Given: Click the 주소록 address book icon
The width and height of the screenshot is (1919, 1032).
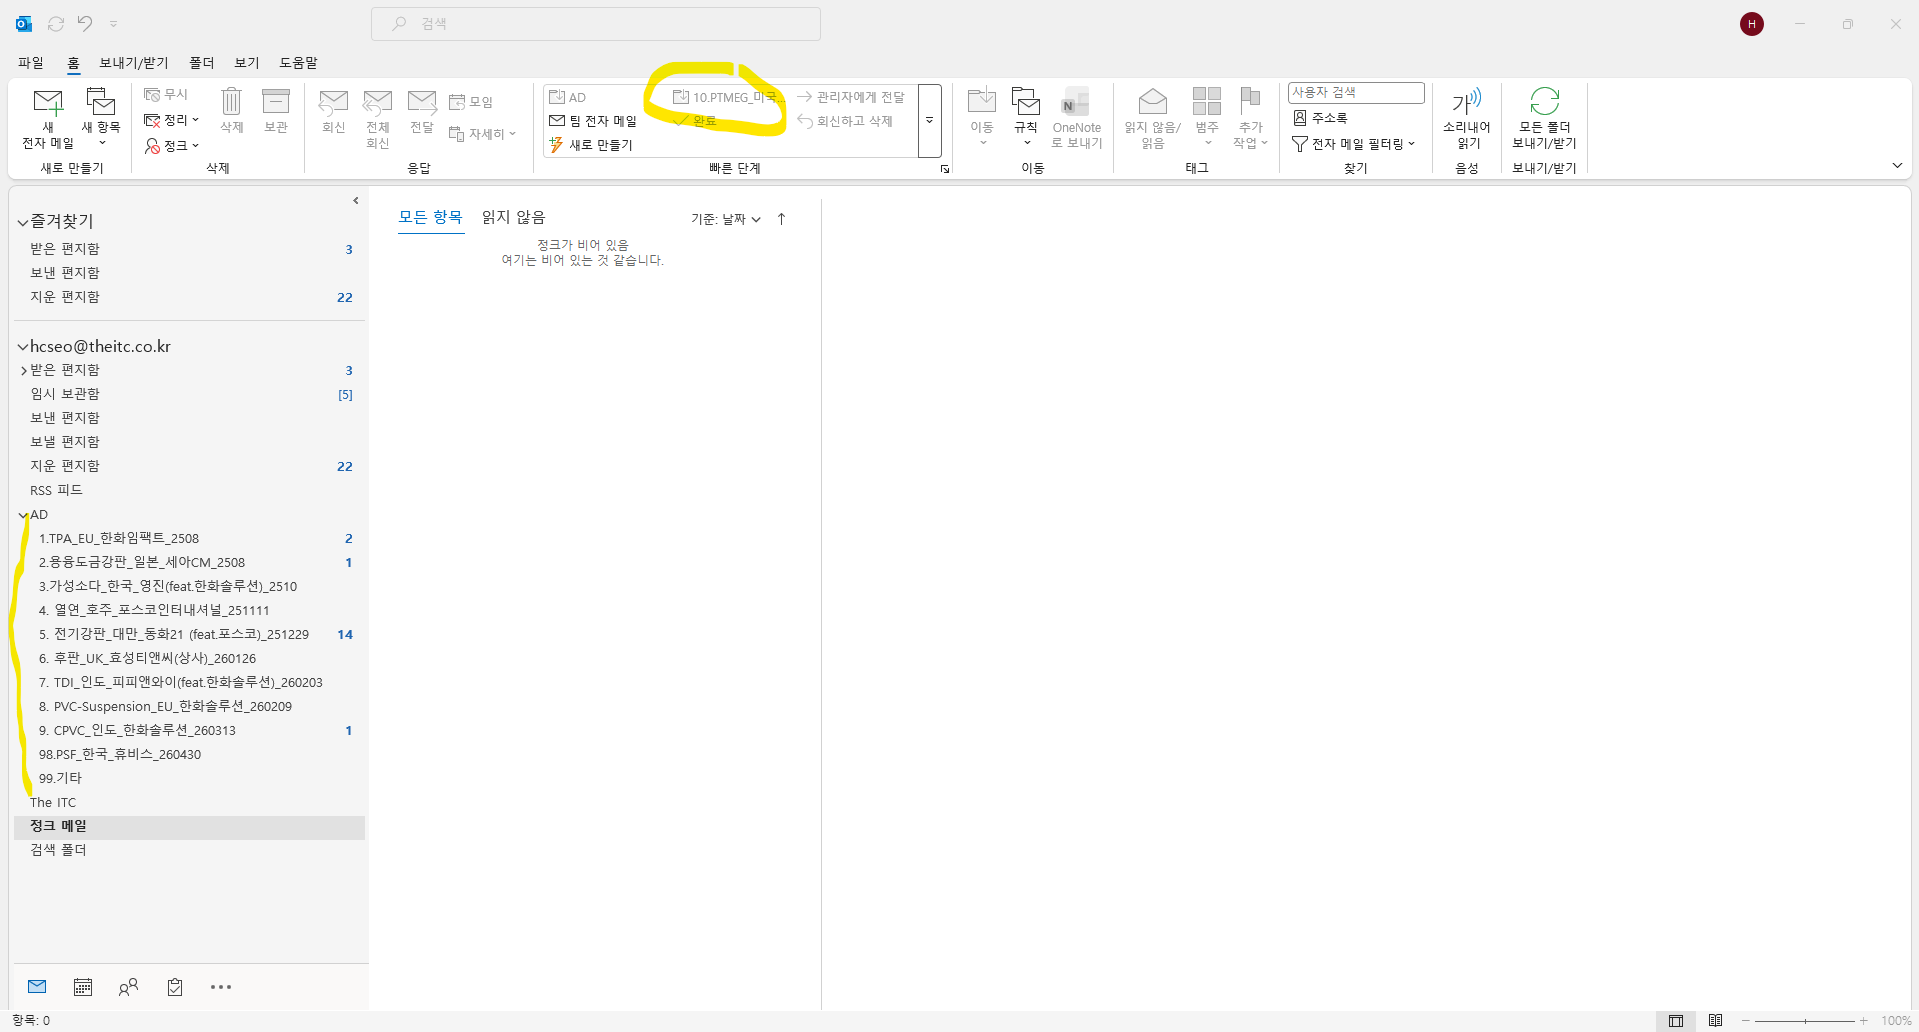Looking at the screenshot, I should [x=1320, y=118].
